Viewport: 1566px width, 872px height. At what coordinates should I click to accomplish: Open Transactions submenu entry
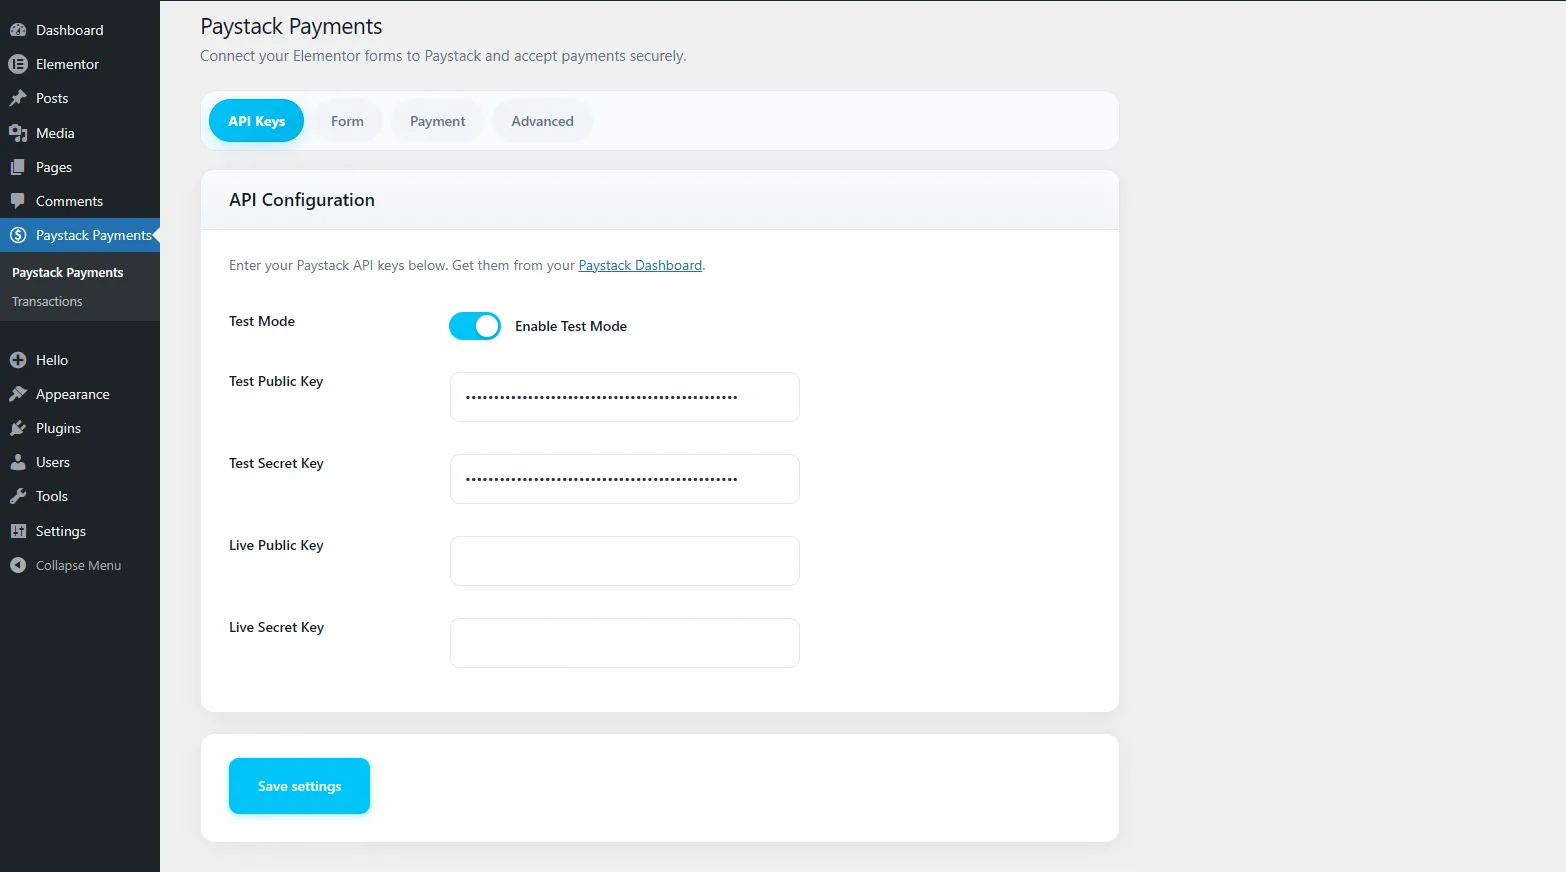click(47, 301)
